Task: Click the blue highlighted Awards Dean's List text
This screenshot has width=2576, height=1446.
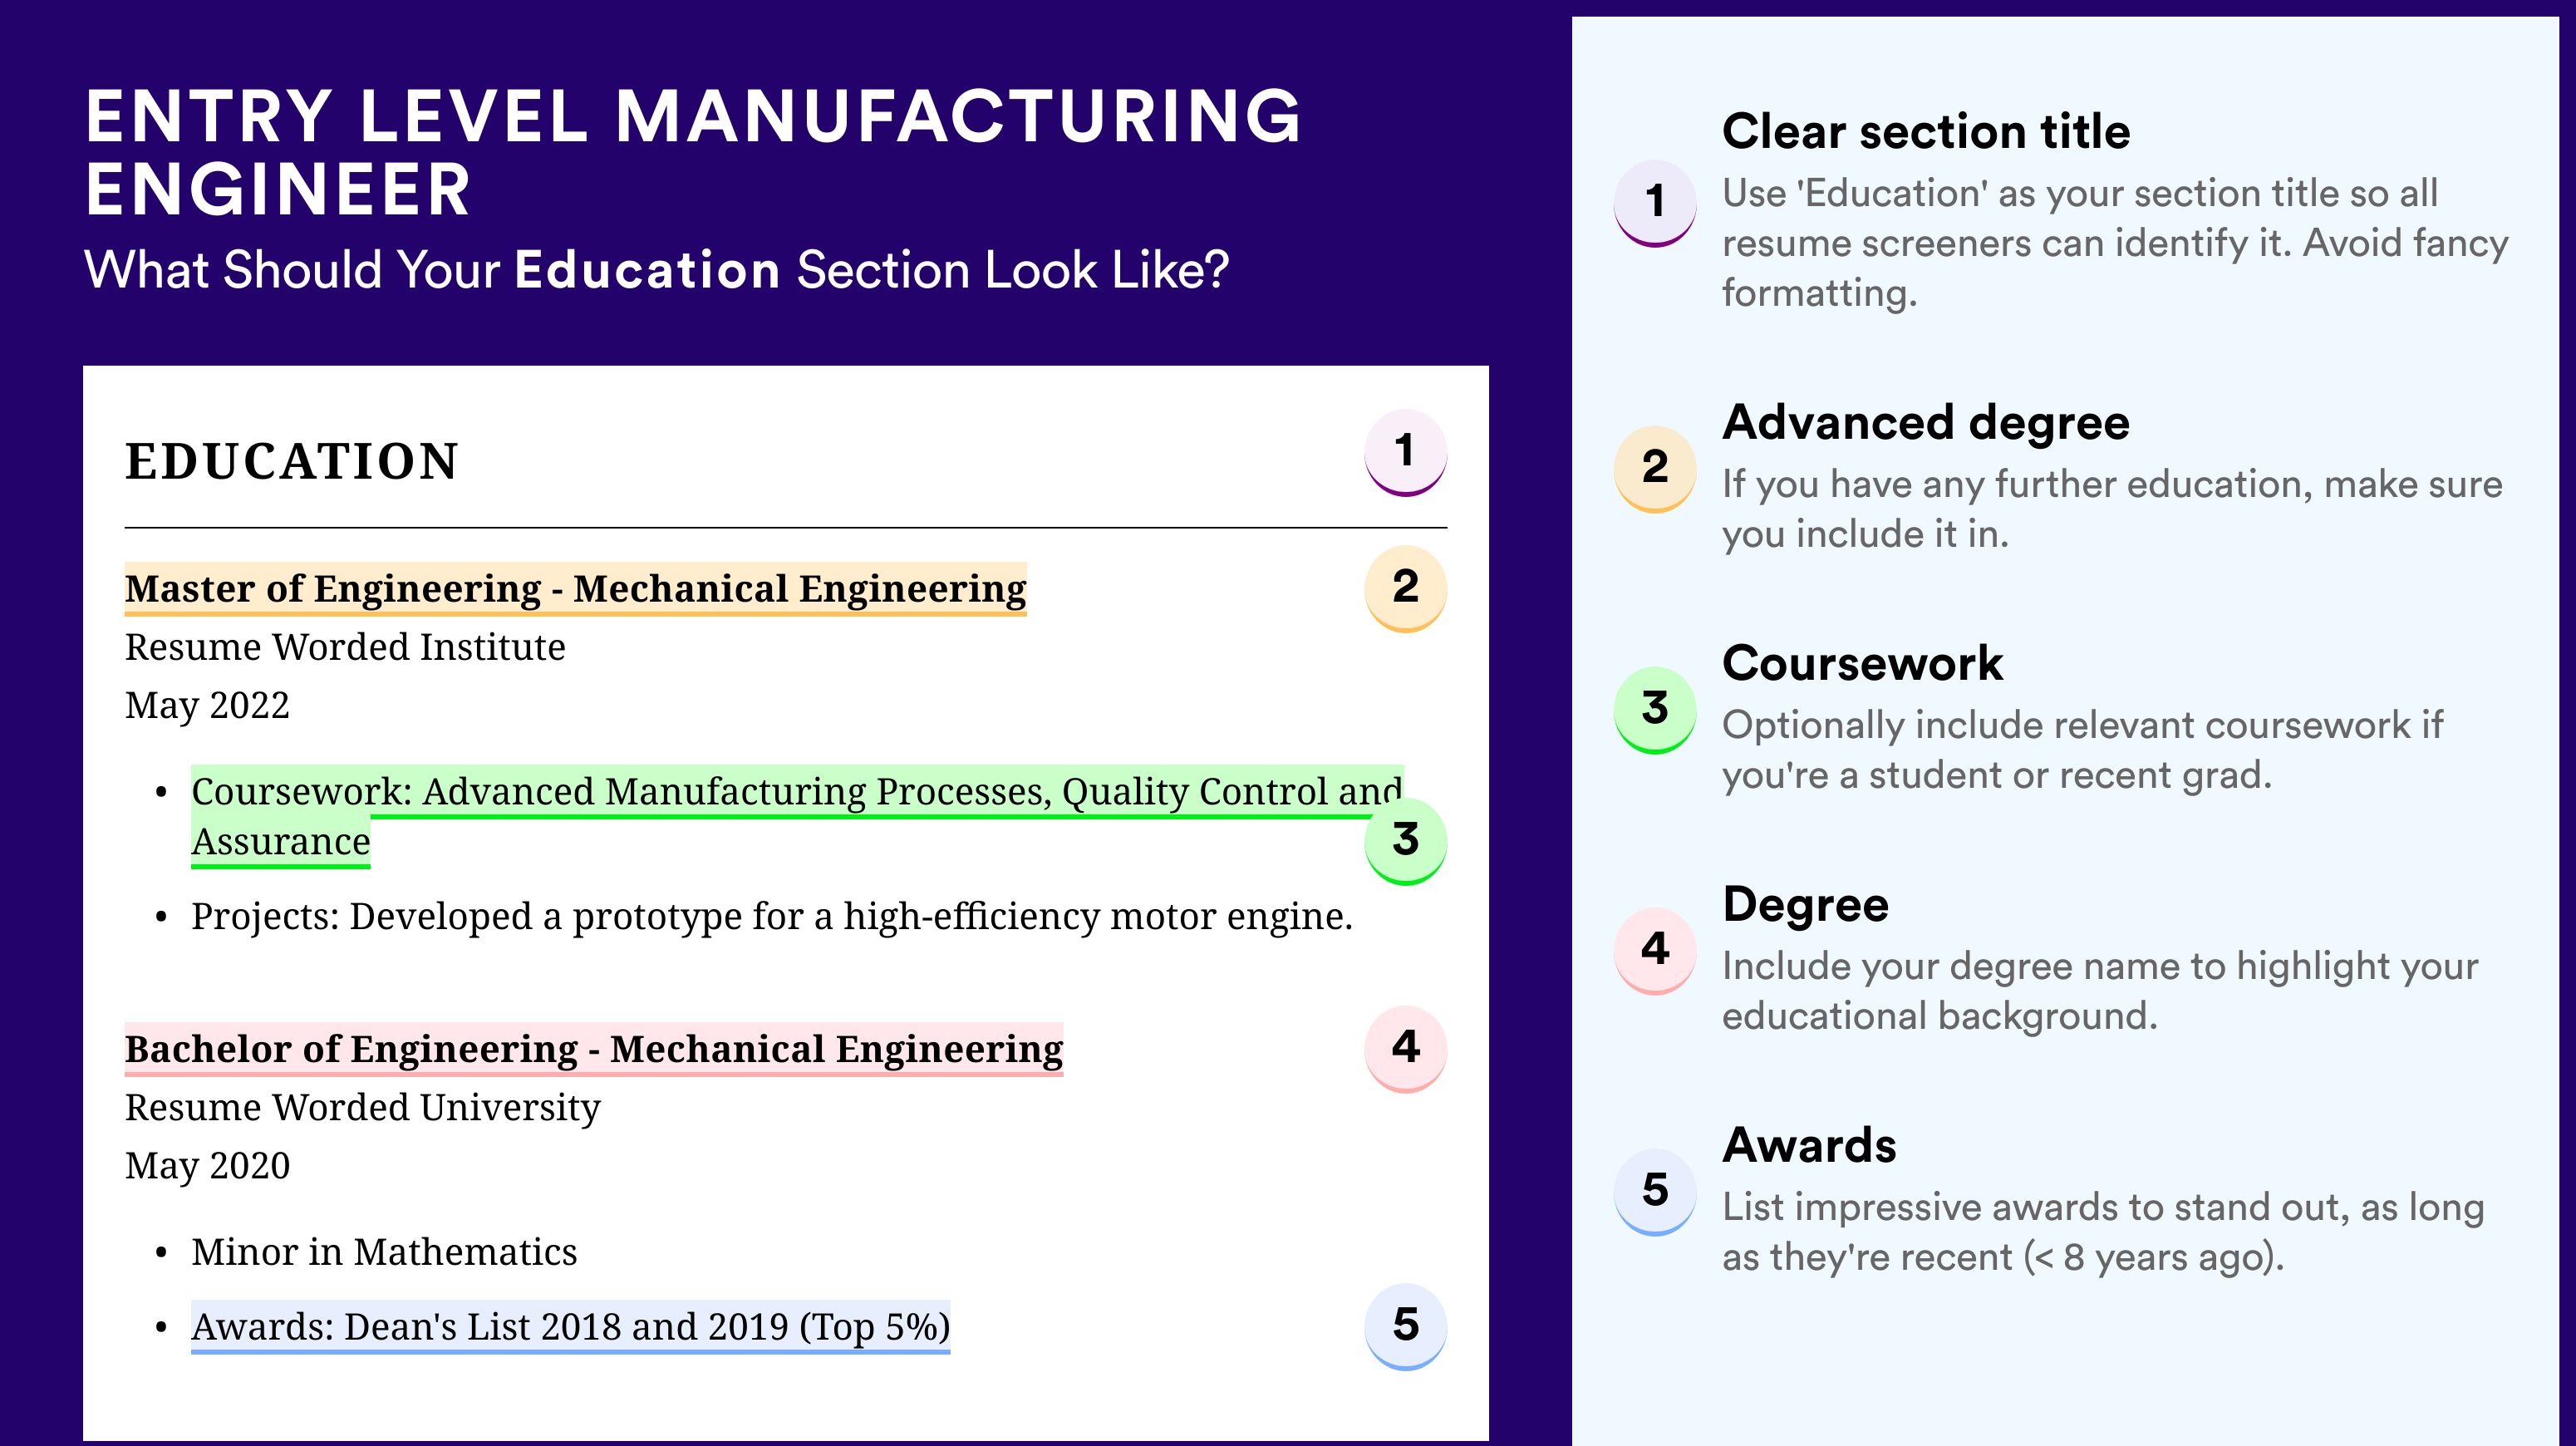Action: [571, 1327]
